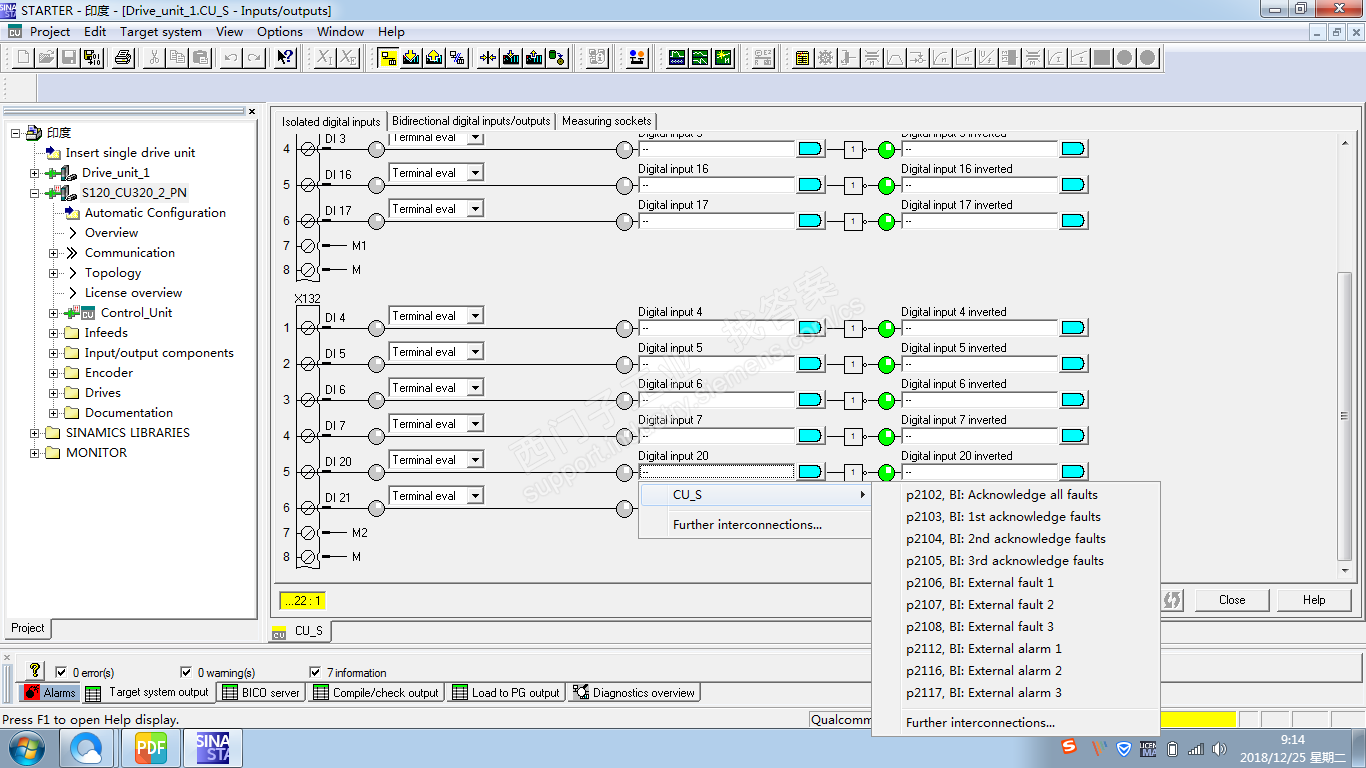
Task: Click the Digital input 7 inverted field
Action: 979,436
